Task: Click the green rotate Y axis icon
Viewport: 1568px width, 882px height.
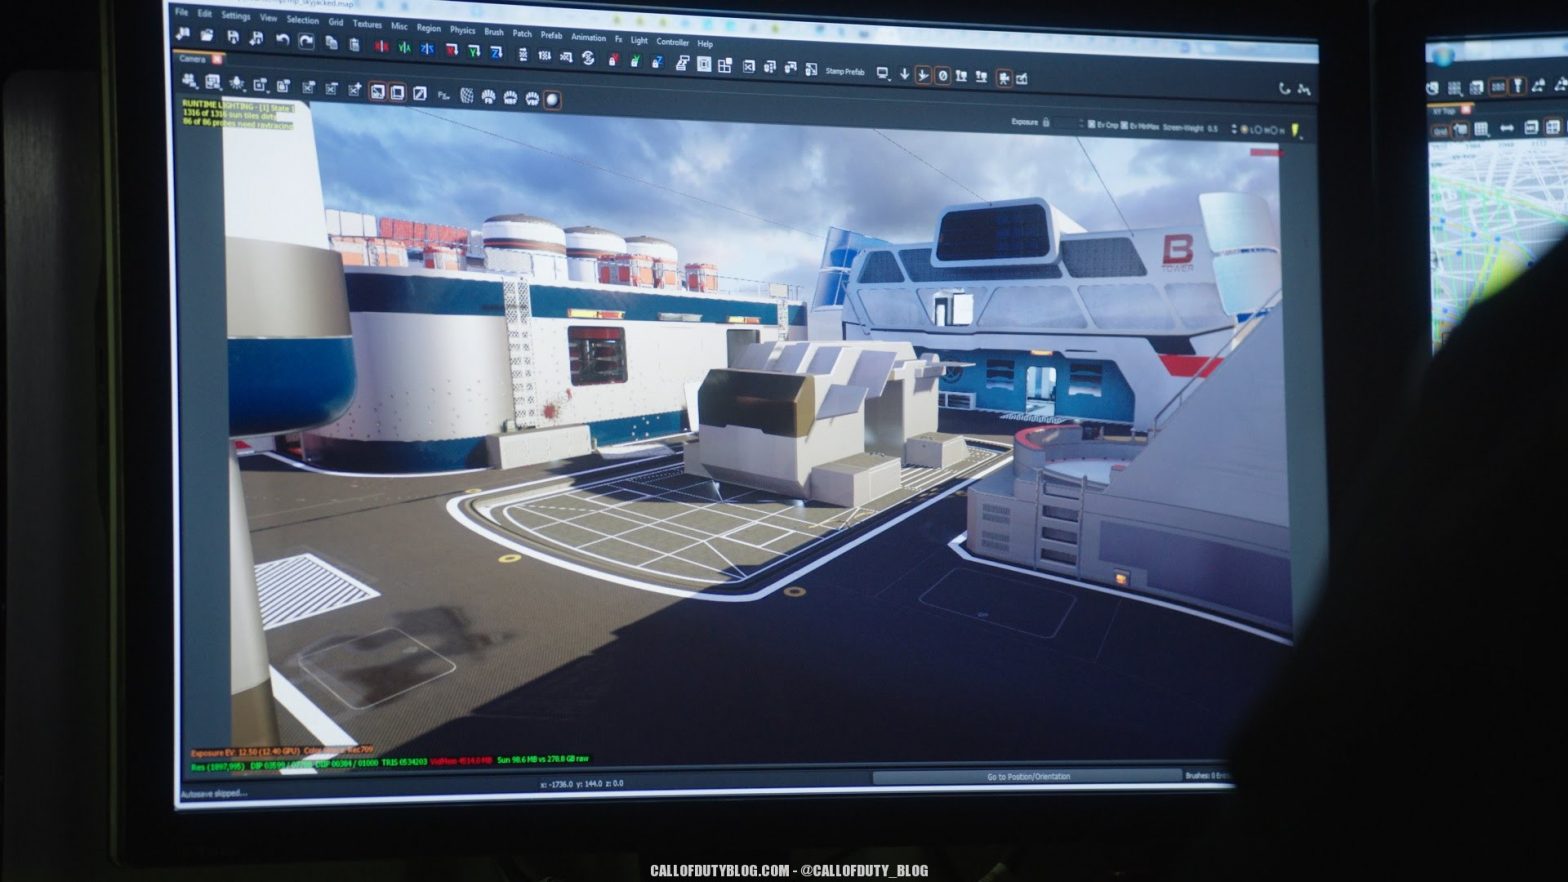Action: click(474, 51)
